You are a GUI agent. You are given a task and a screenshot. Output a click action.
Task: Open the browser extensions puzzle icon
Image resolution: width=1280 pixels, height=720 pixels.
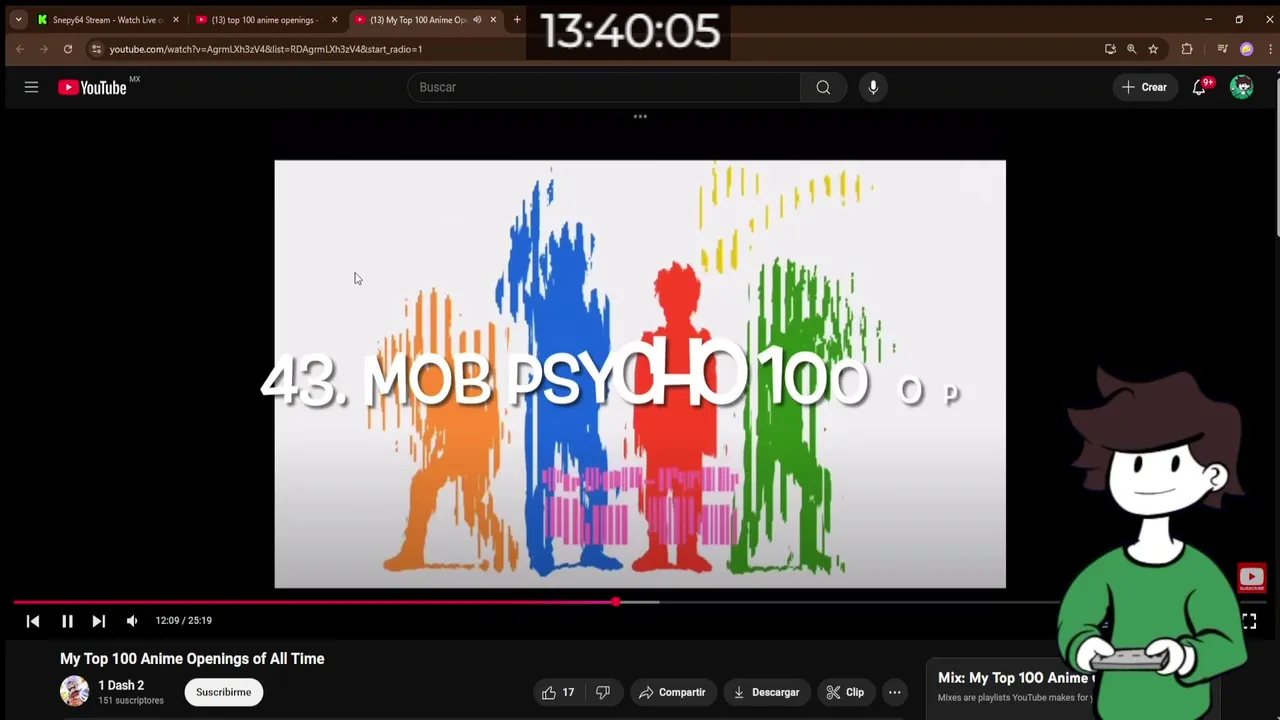coord(1187,49)
